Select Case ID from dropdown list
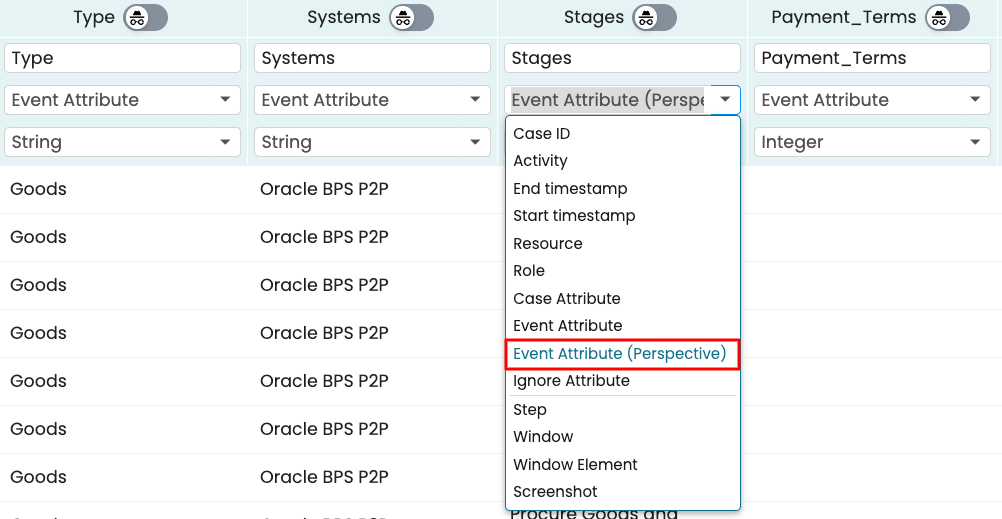Viewport: 1002px width, 519px height. click(x=542, y=134)
